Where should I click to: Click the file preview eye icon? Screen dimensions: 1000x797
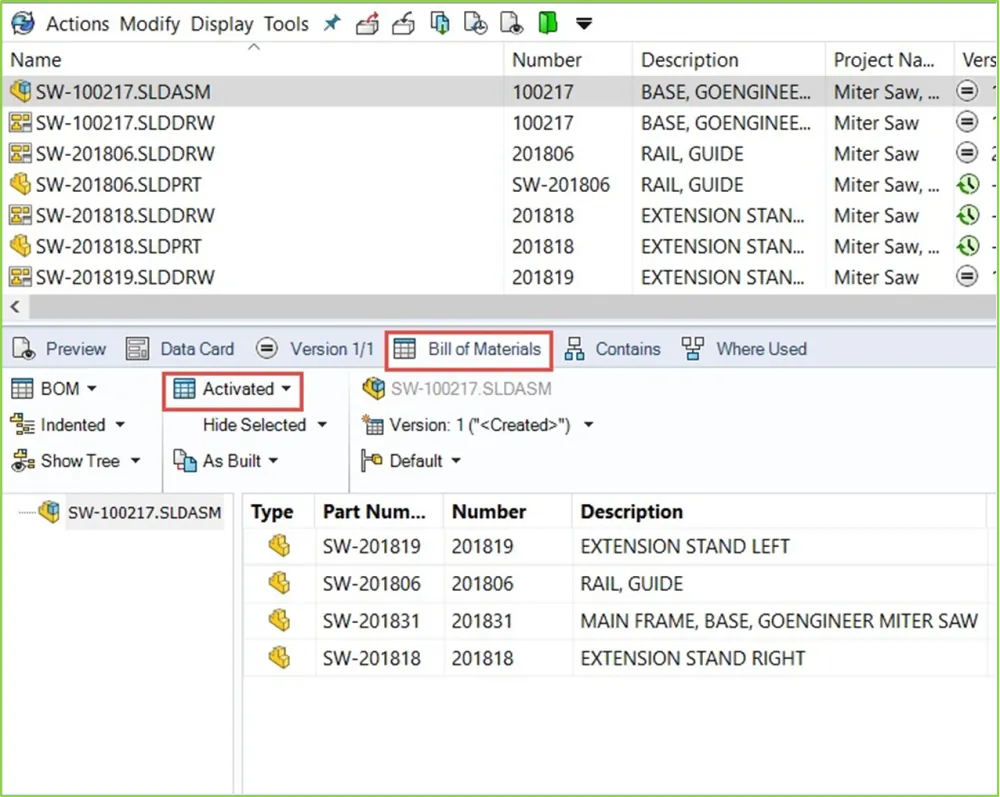[x=512, y=23]
